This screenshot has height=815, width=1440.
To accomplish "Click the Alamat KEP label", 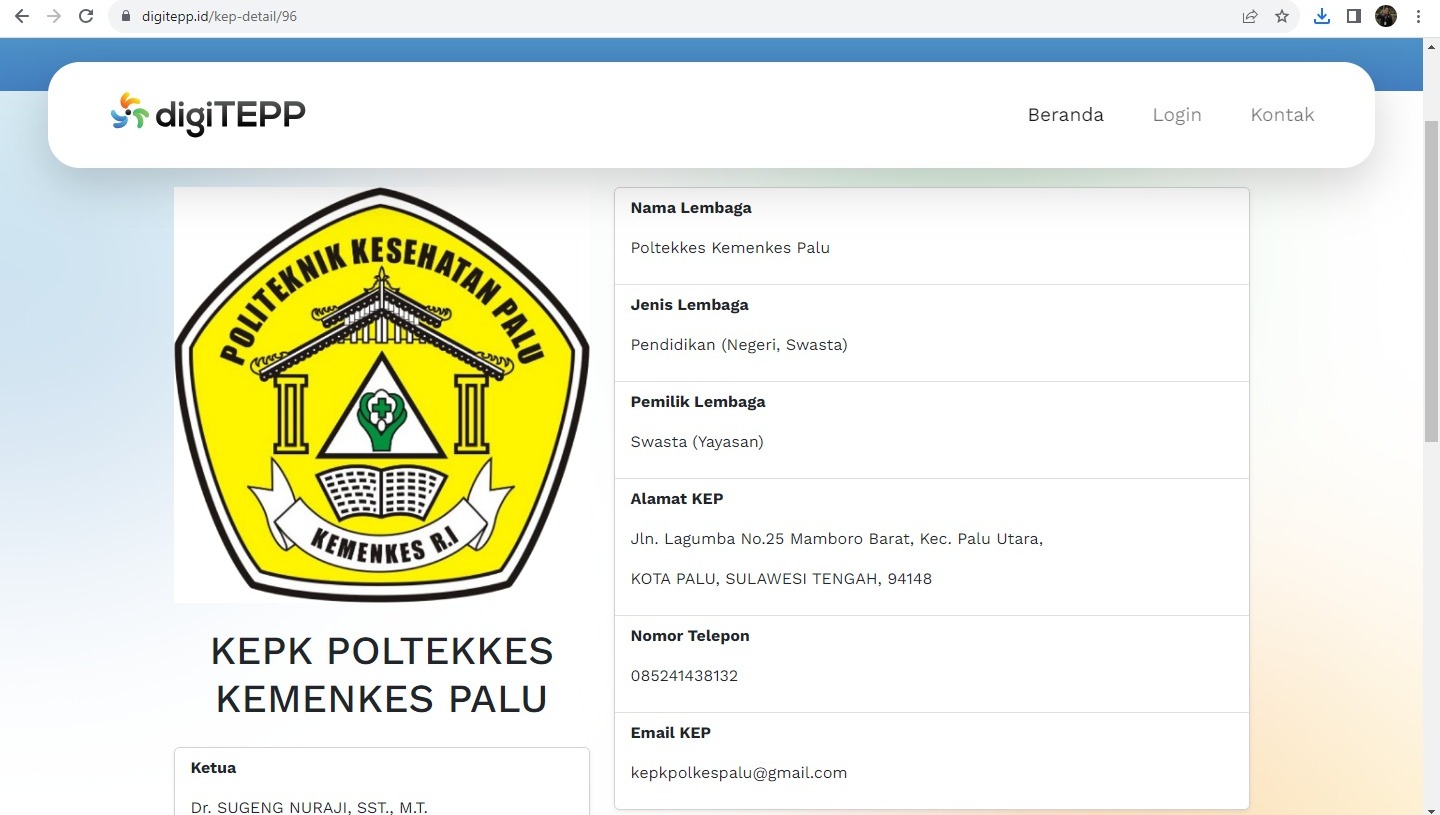I will point(677,499).
